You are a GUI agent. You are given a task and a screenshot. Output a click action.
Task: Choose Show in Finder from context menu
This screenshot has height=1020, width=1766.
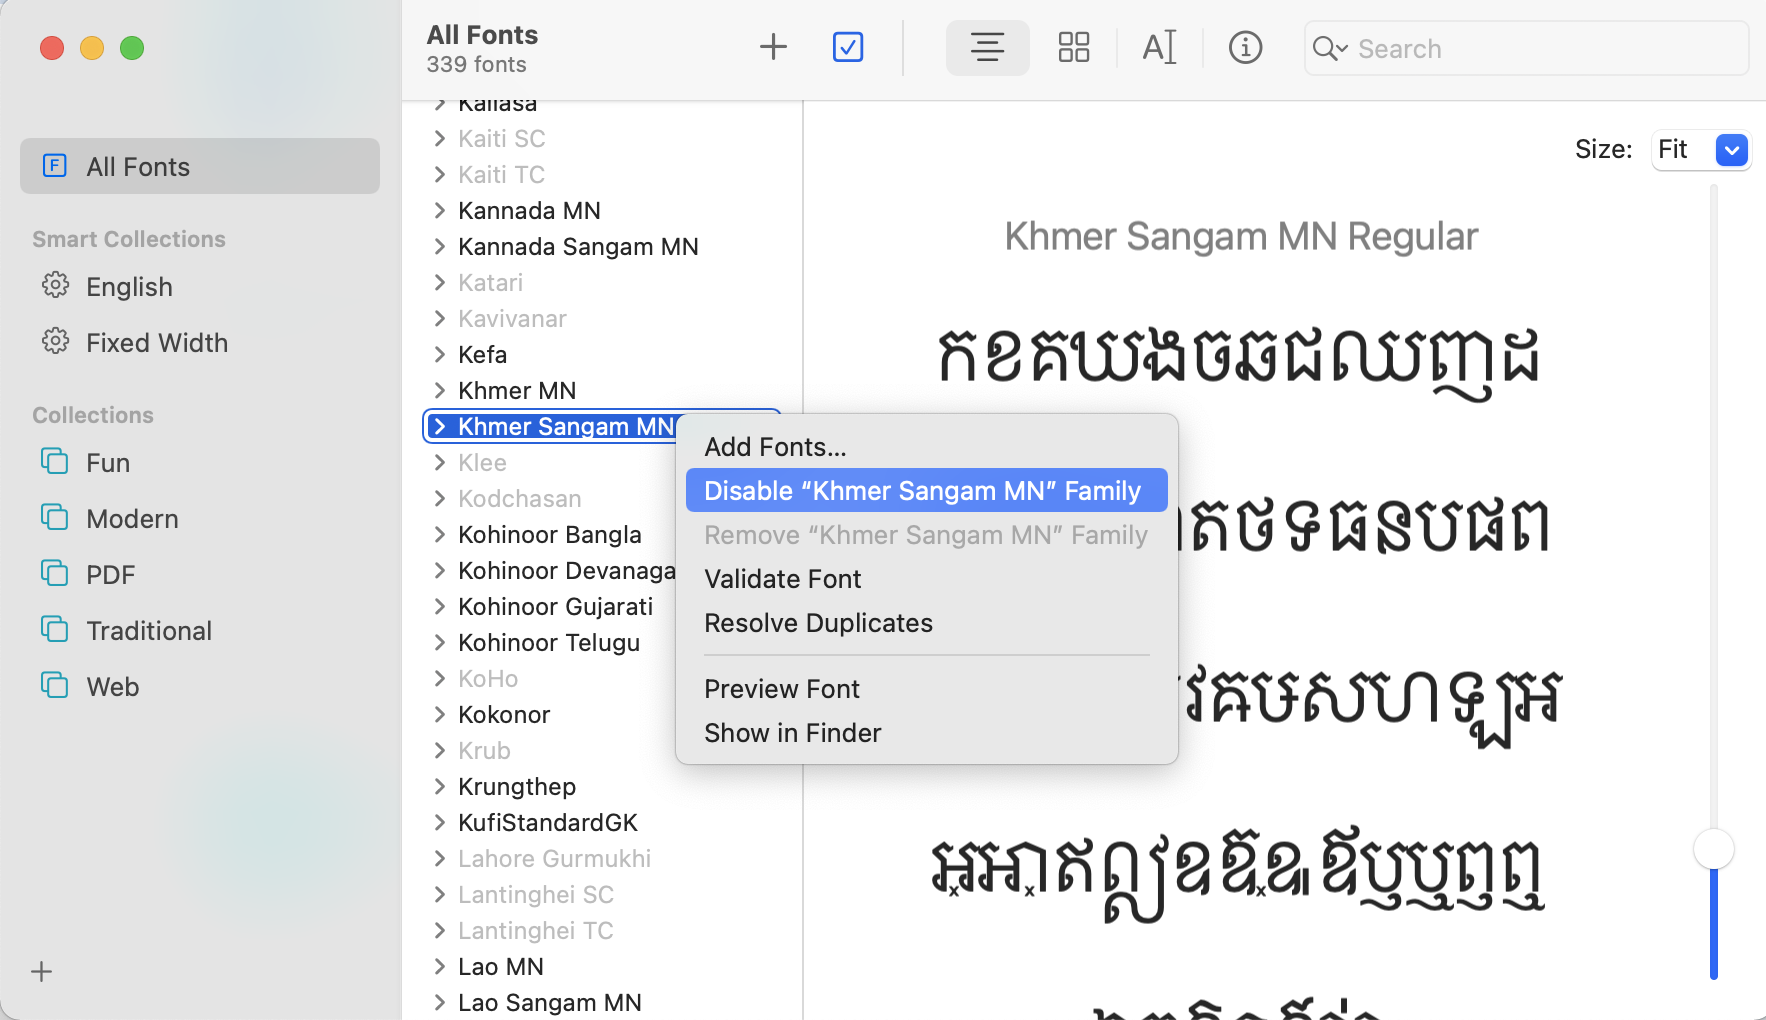pos(926,733)
